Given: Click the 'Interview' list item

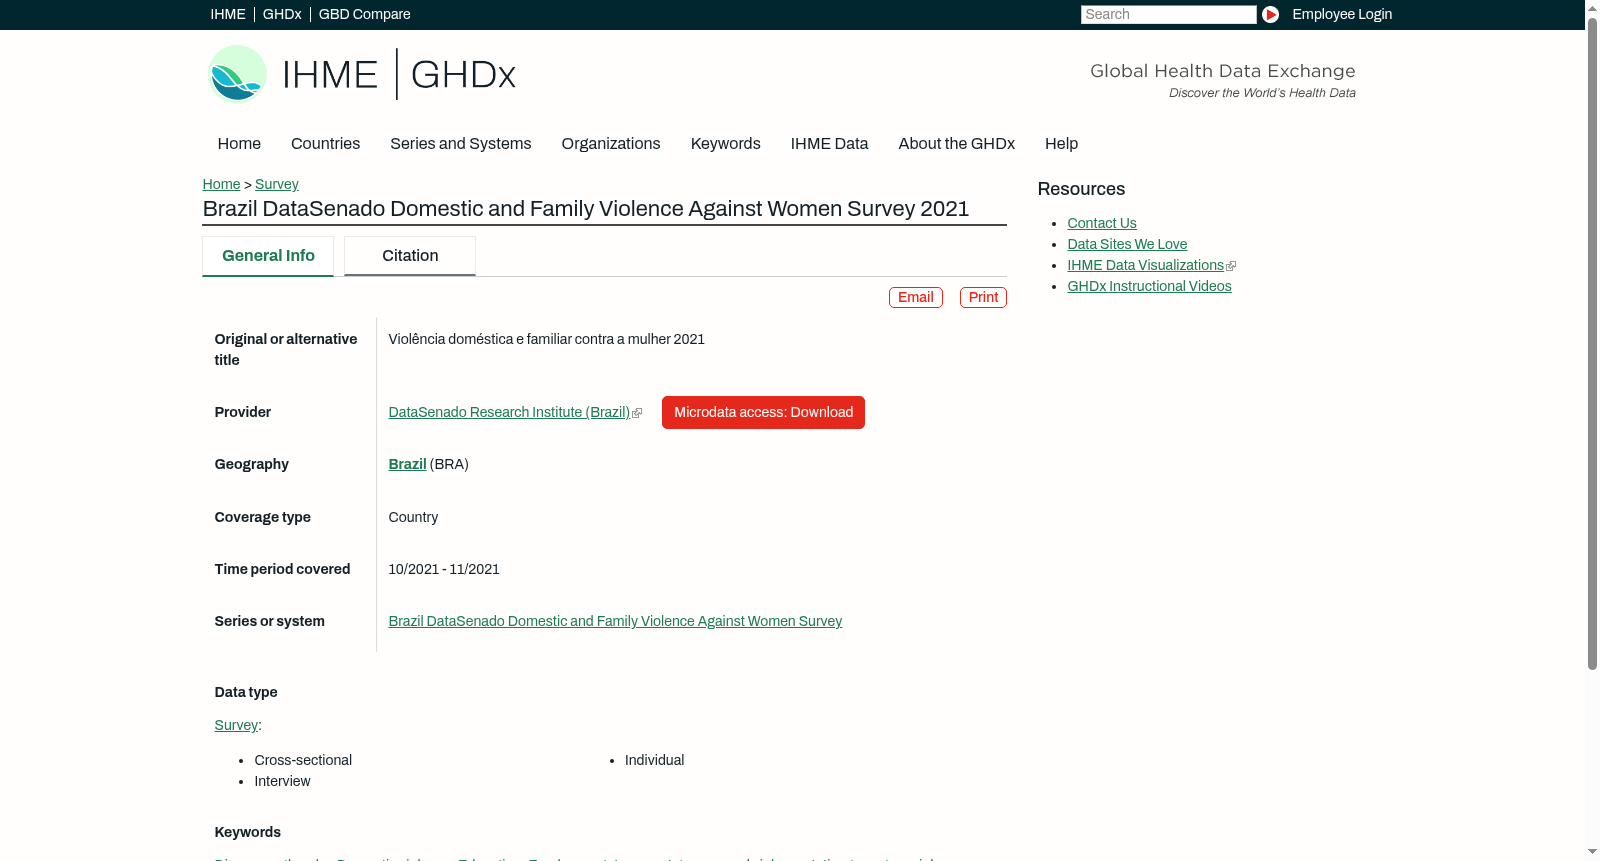Looking at the screenshot, I should [282, 781].
